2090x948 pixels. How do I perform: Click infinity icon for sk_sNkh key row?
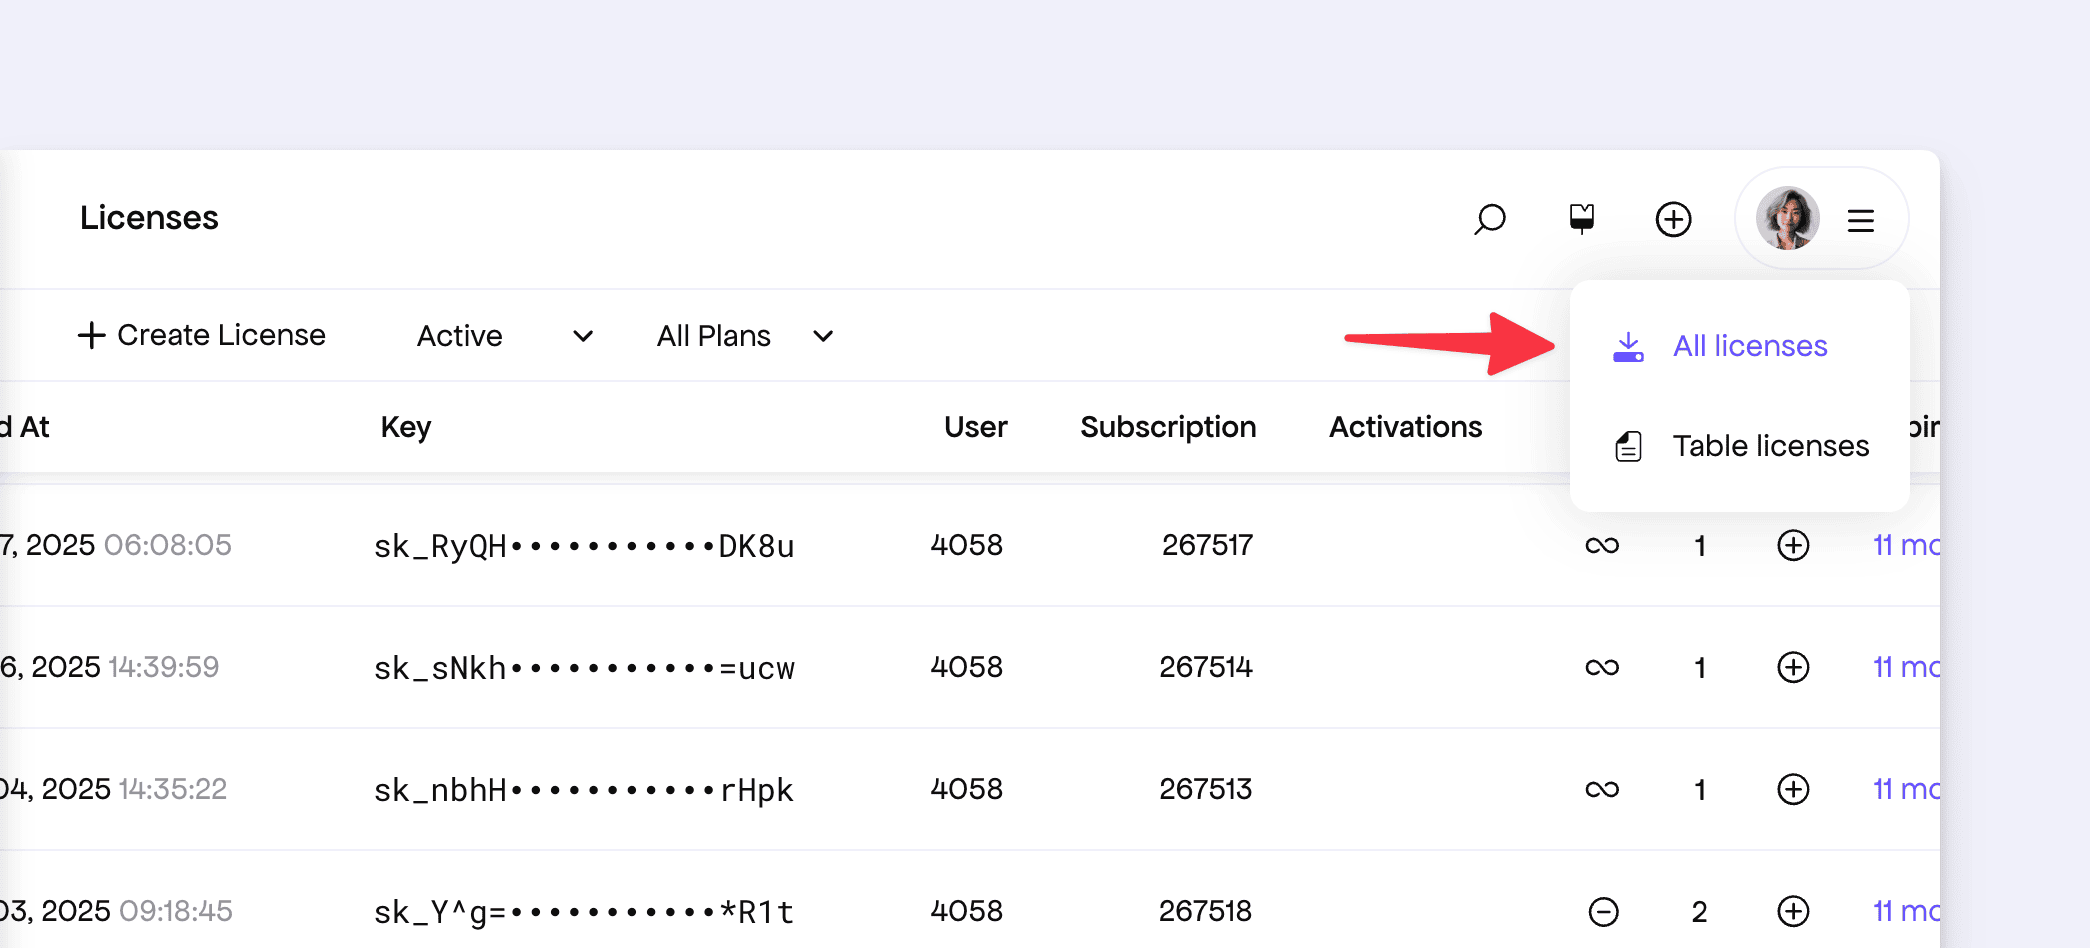(1602, 667)
